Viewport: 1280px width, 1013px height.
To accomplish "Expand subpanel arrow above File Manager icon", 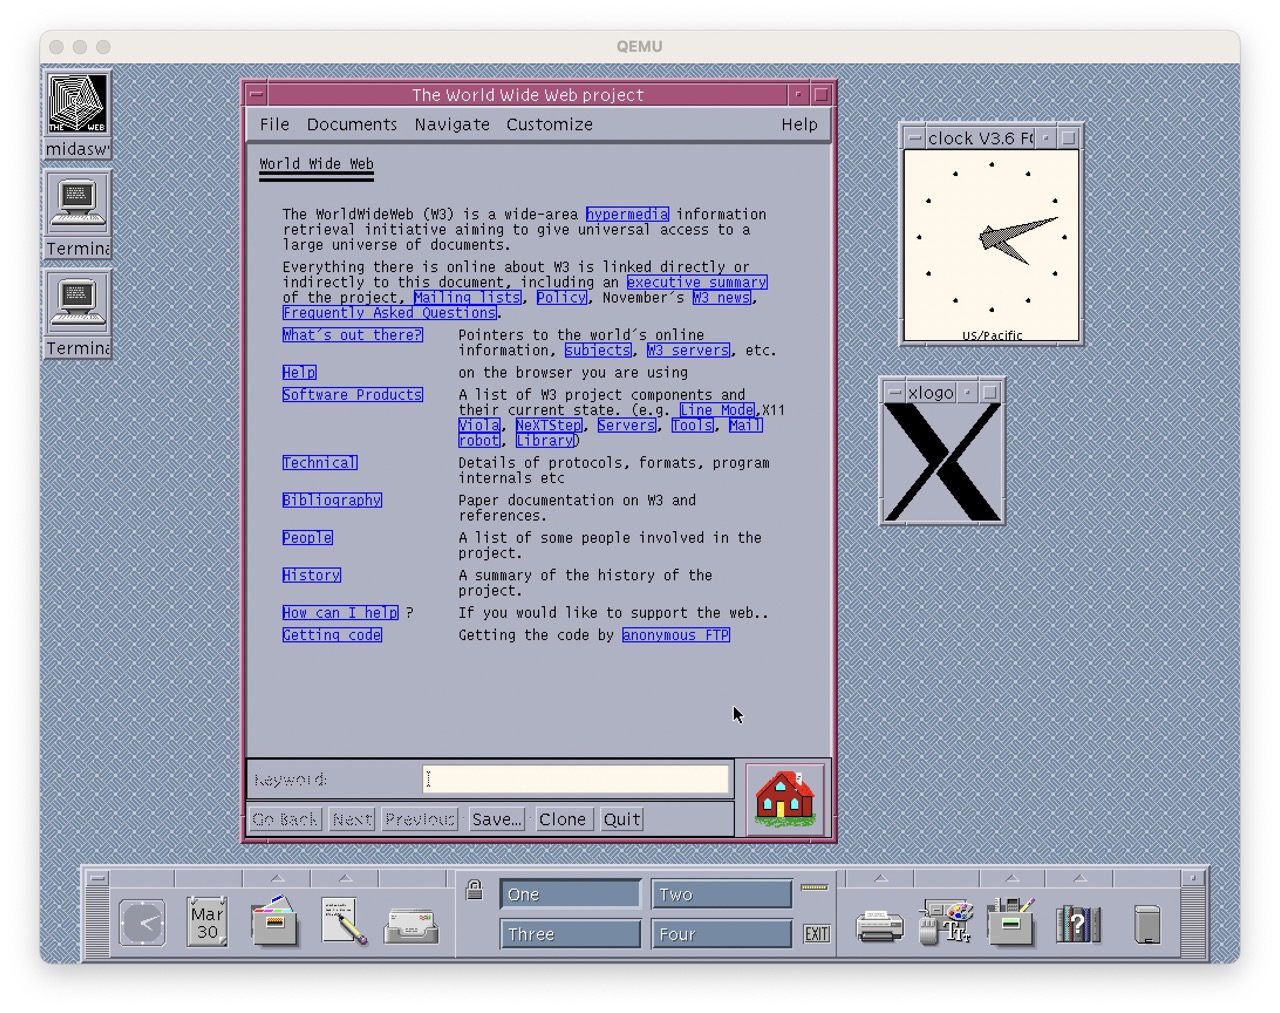I will click(277, 878).
